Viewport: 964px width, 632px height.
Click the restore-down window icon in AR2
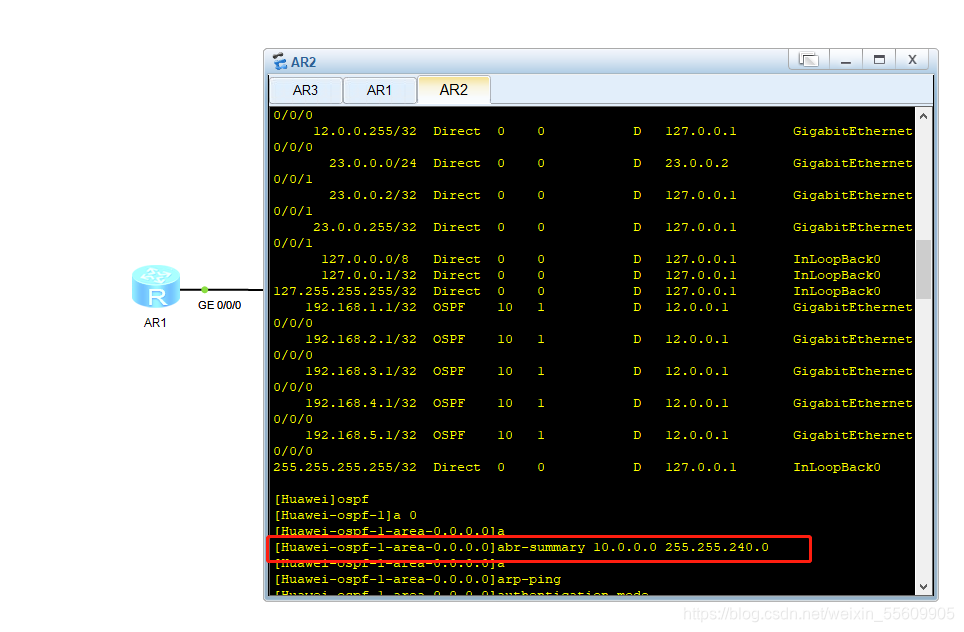pyautogui.click(x=809, y=60)
